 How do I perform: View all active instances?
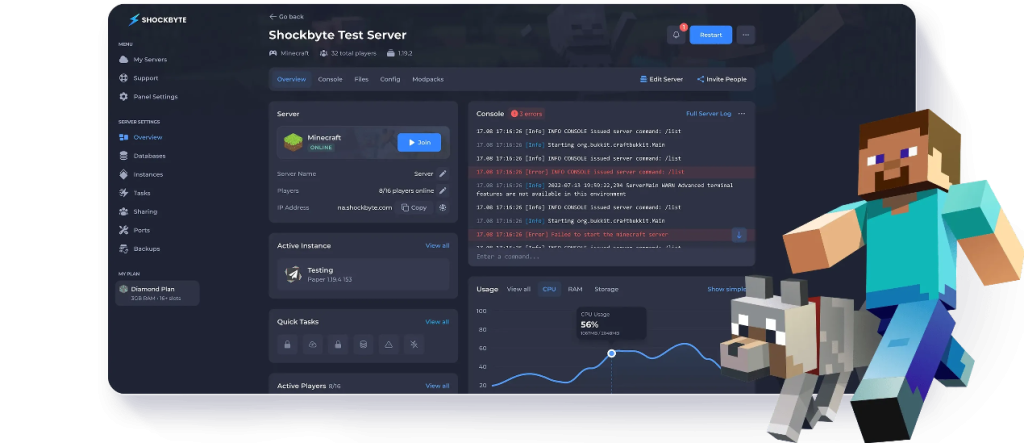click(437, 246)
